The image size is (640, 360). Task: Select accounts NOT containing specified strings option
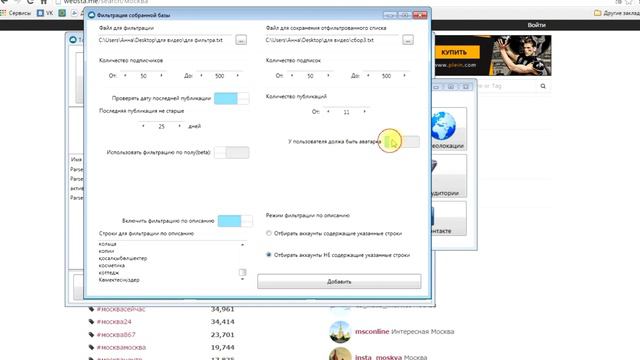click(269, 255)
